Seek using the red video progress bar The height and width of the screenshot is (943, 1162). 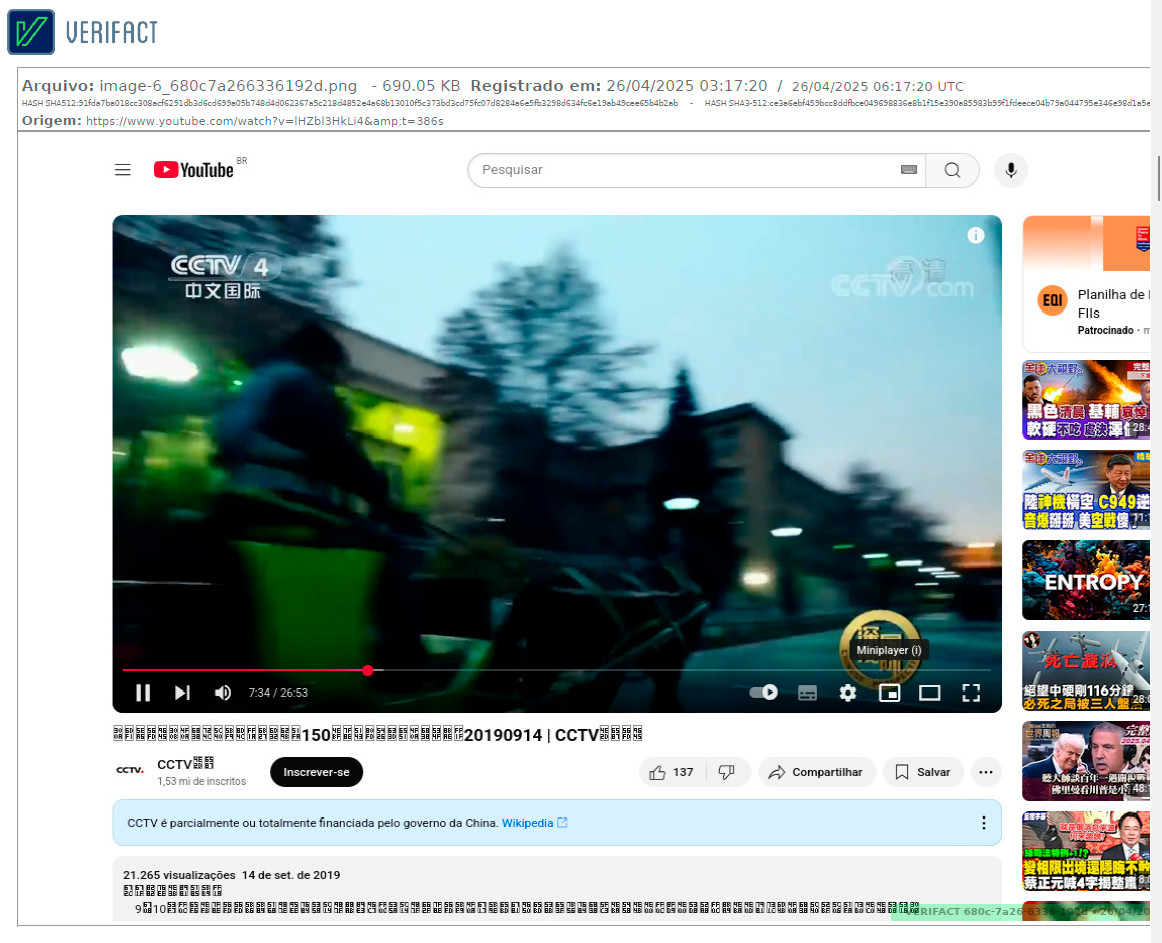[x=557, y=670]
